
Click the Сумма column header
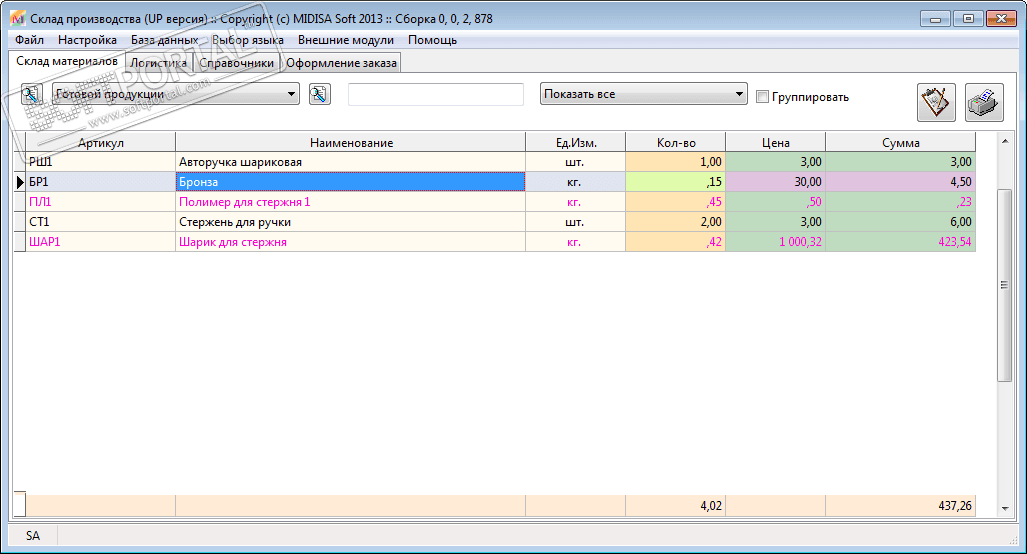(x=901, y=142)
